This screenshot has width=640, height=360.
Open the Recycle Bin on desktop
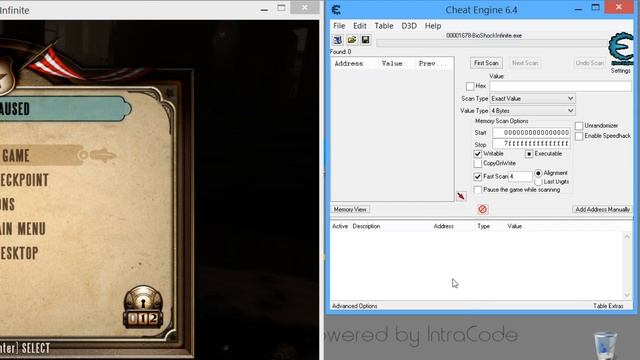point(605,345)
